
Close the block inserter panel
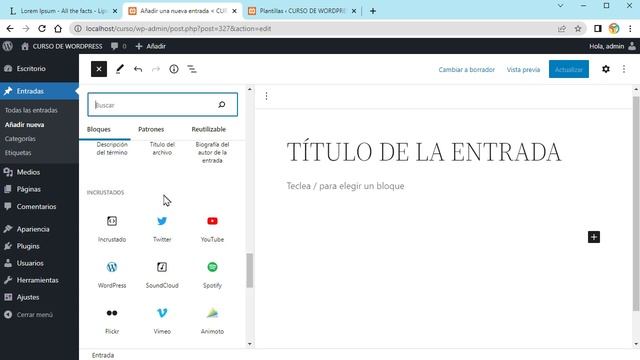pos(99,69)
